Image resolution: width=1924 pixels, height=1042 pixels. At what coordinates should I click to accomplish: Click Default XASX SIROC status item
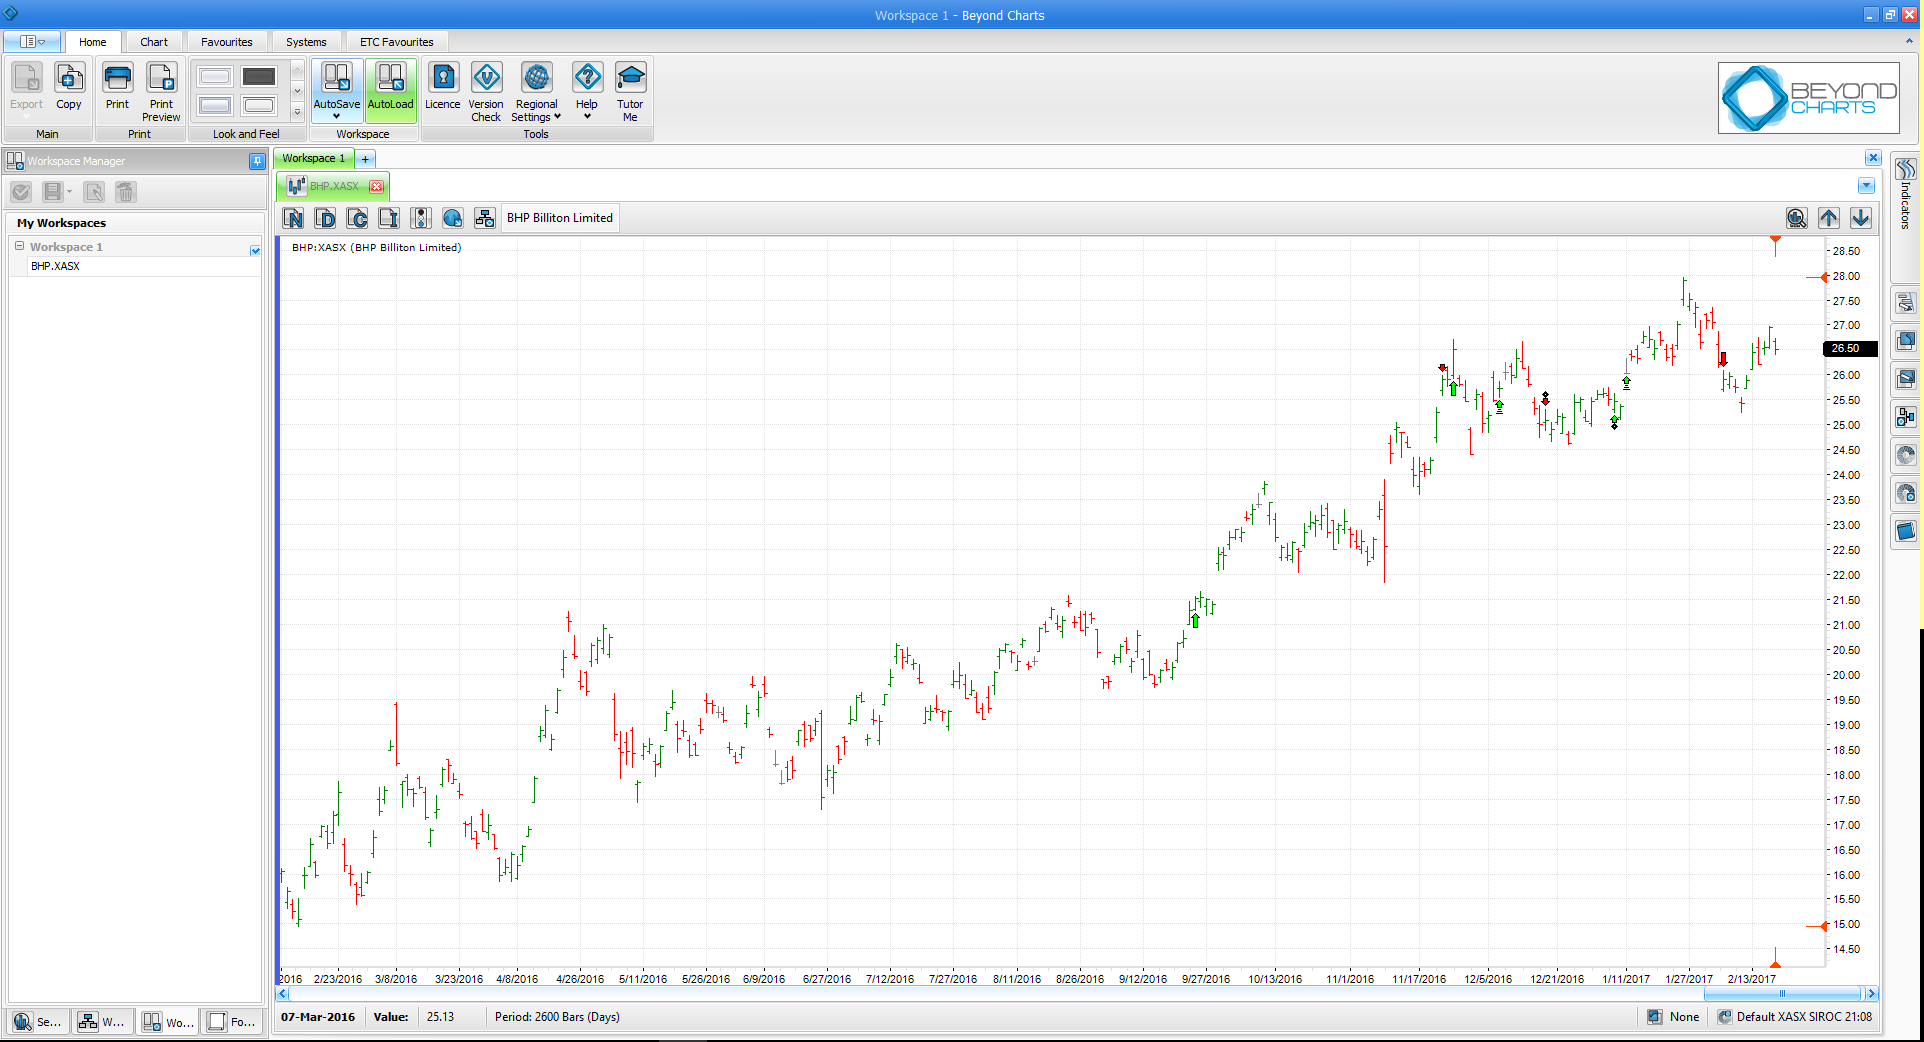(x=1795, y=1017)
